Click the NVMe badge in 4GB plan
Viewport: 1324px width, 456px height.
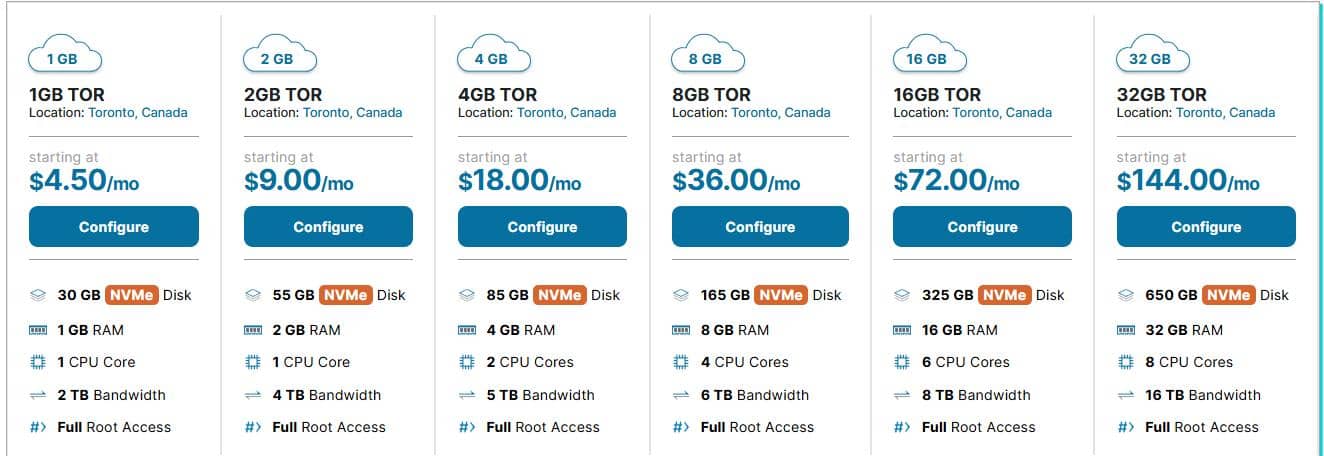(x=560, y=295)
